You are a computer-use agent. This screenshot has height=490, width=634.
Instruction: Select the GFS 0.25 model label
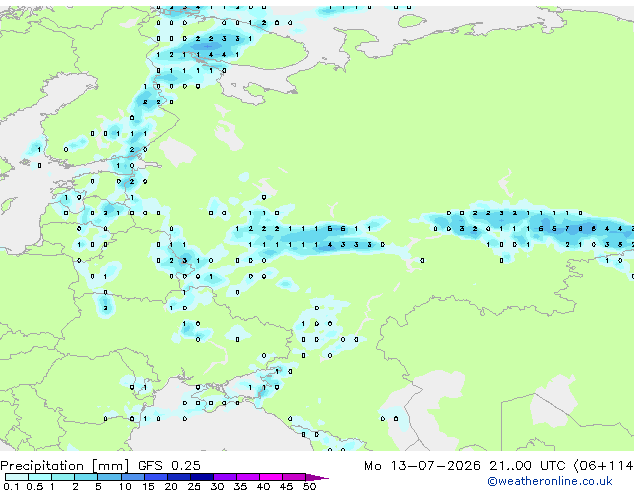tap(169, 466)
